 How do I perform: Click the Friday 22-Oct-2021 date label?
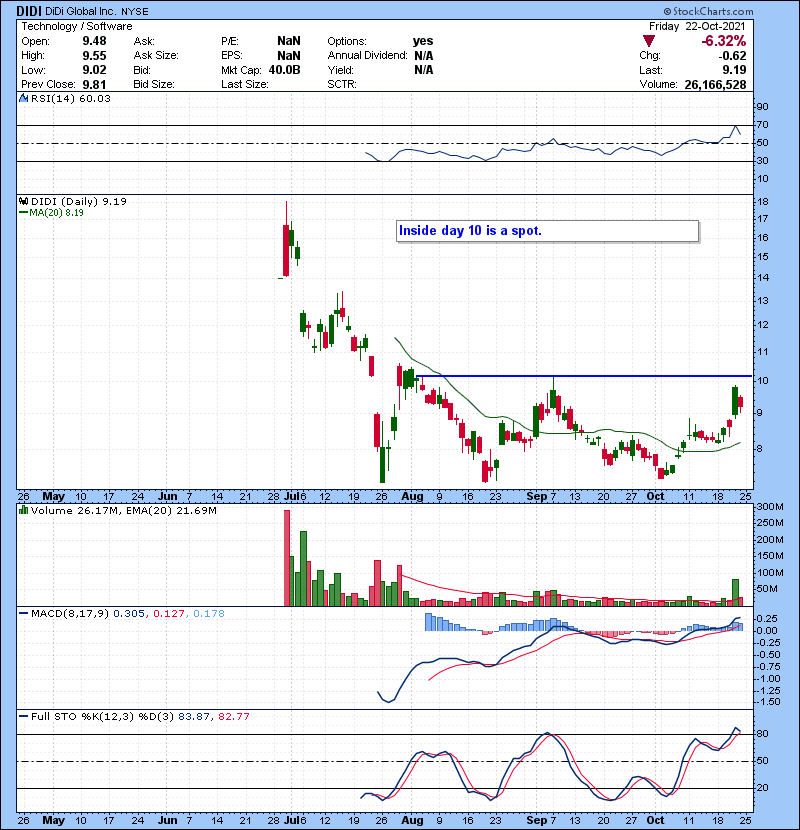pyautogui.click(x=697, y=26)
